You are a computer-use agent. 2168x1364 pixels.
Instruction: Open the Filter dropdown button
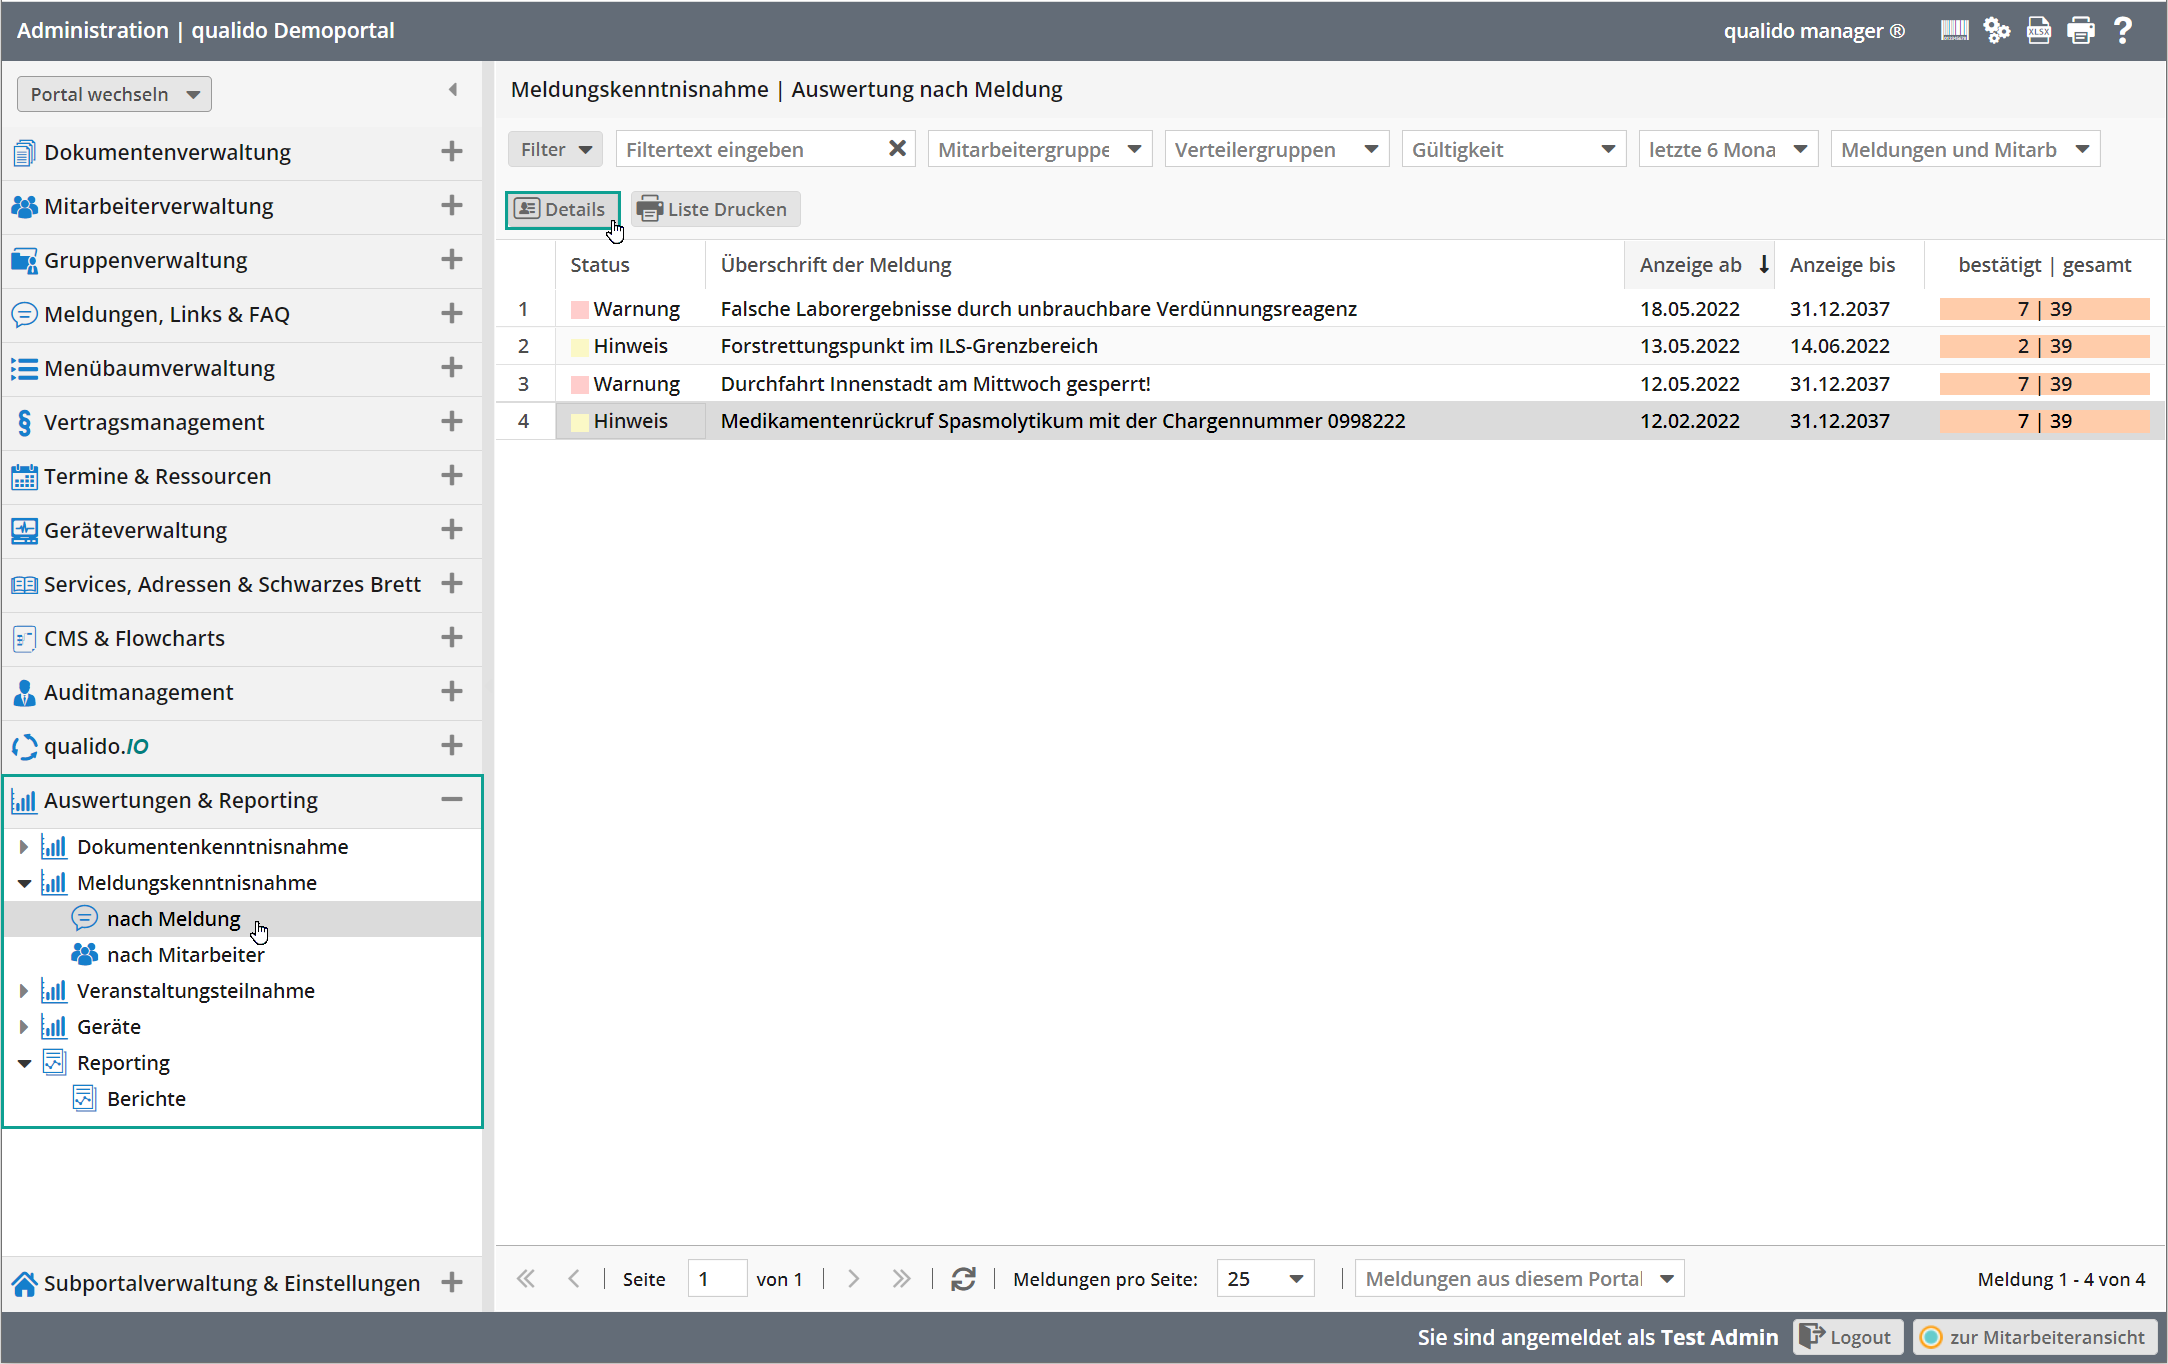[555, 149]
